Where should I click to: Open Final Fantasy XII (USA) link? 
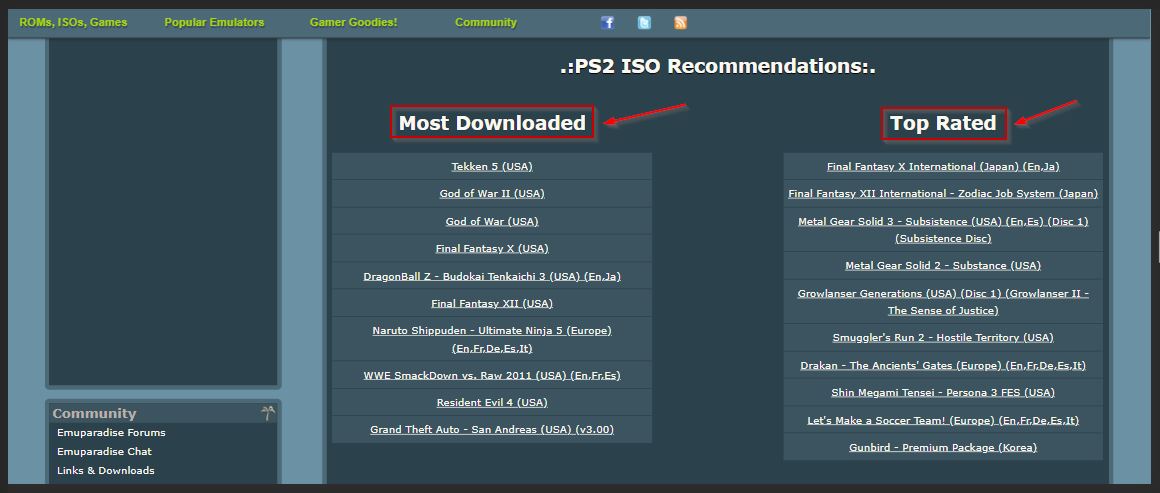(492, 303)
